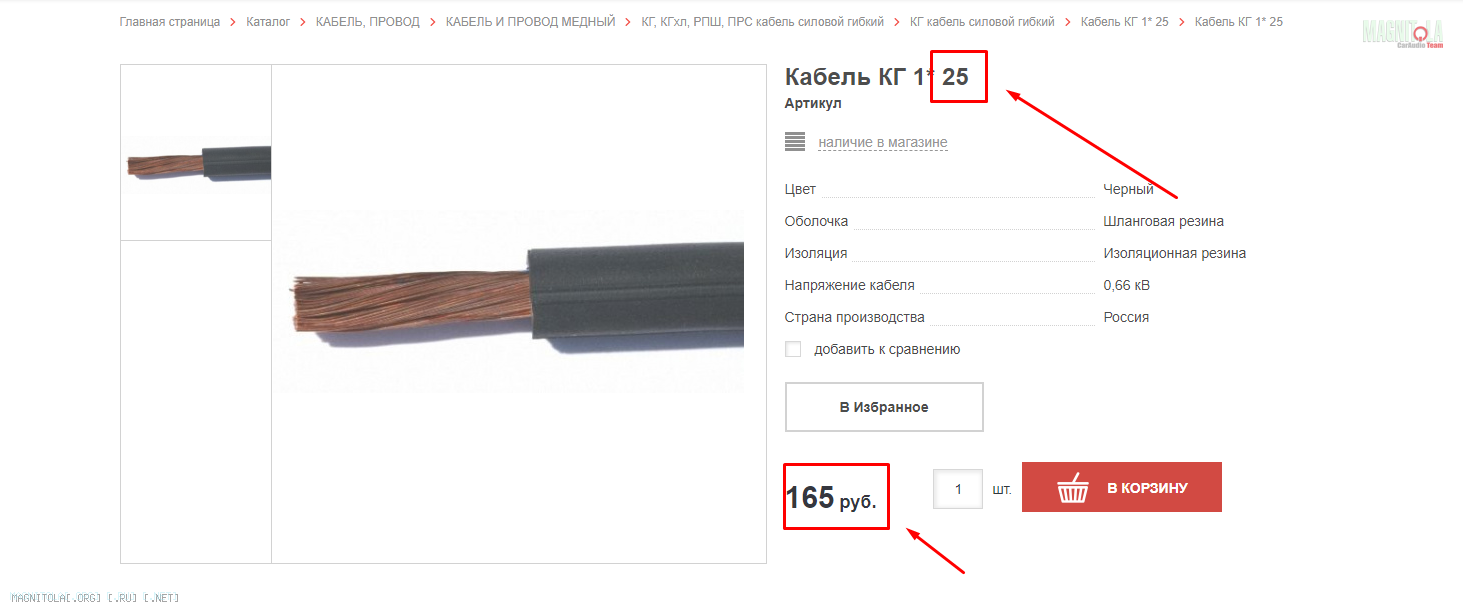
Task: Open the first Кабель КГ 1* 25 breadcrumb
Action: pyautogui.click(x=1124, y=22)
